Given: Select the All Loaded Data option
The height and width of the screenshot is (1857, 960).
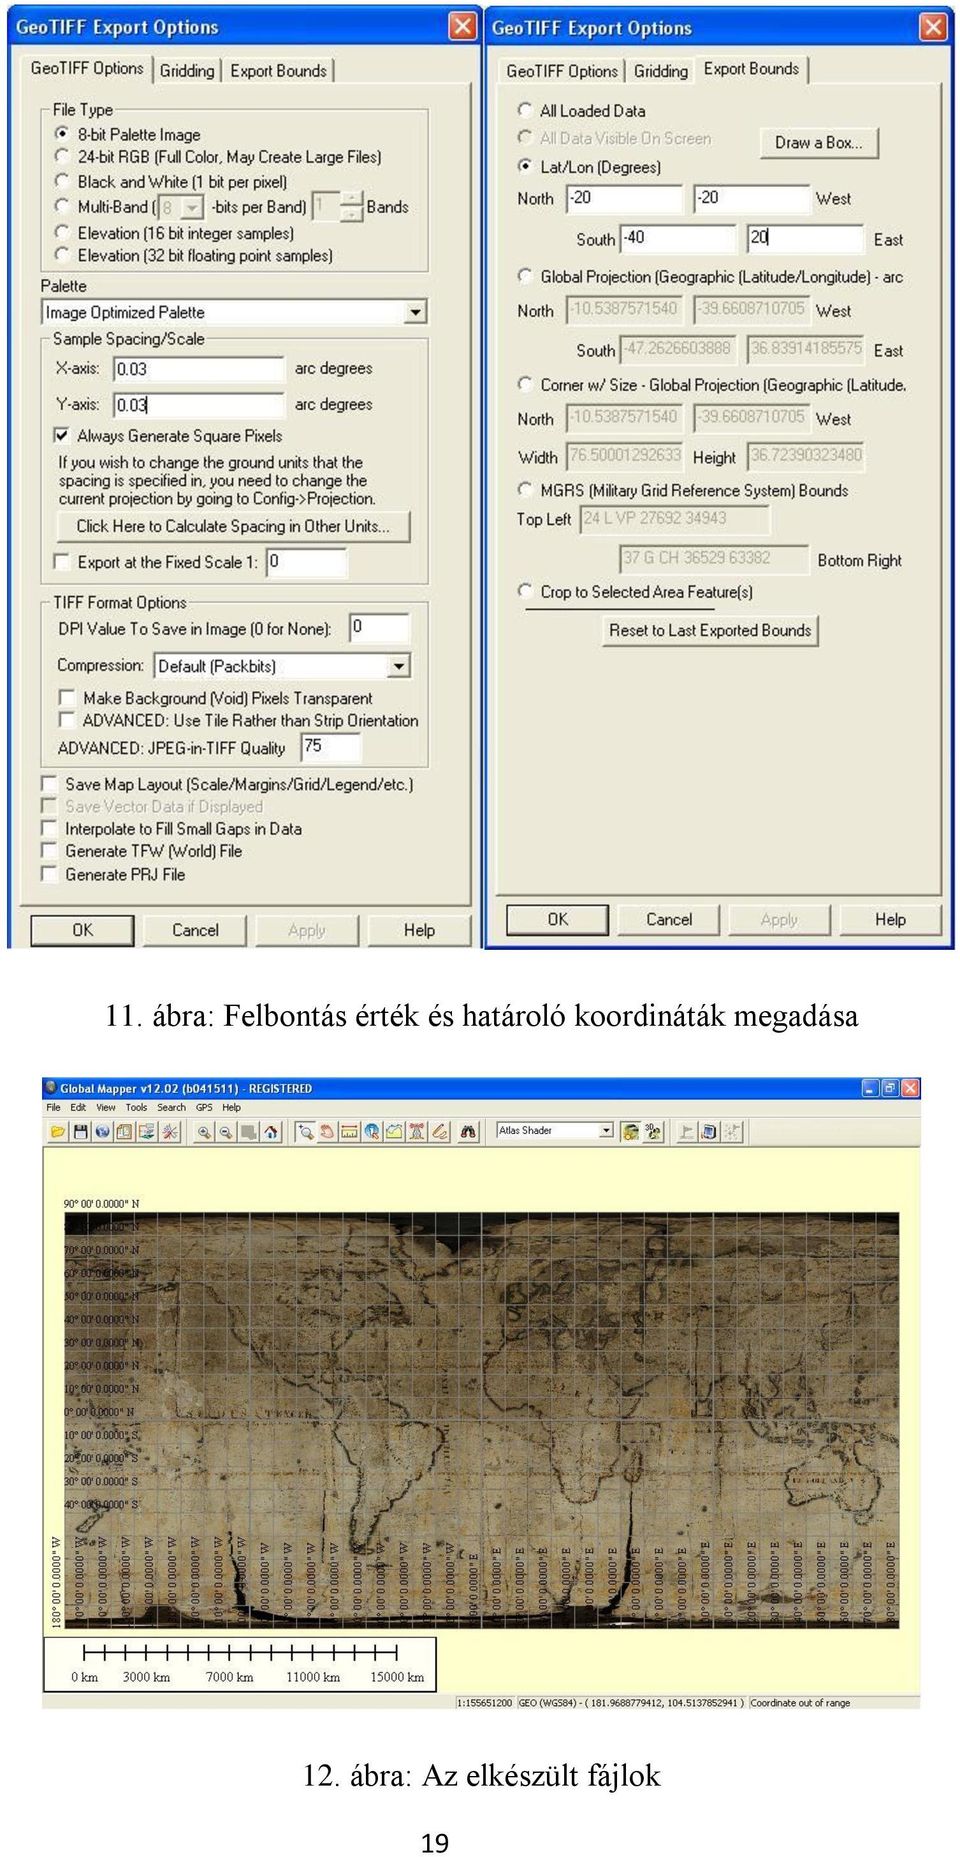Looking at the screenshot, I should tap(525, 109).
